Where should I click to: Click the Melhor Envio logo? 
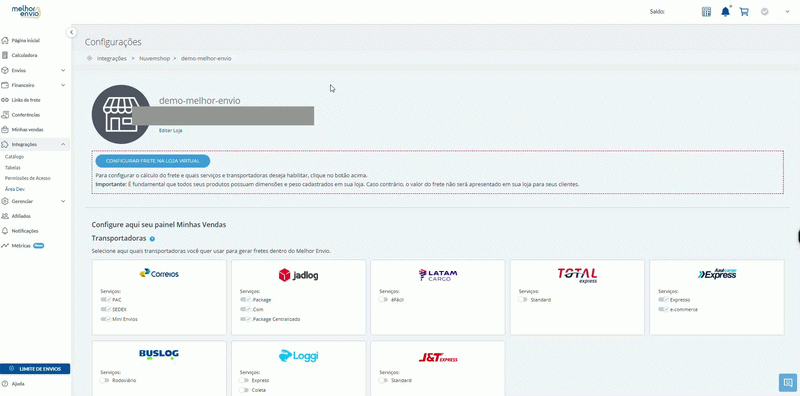(x=26, y=12)
